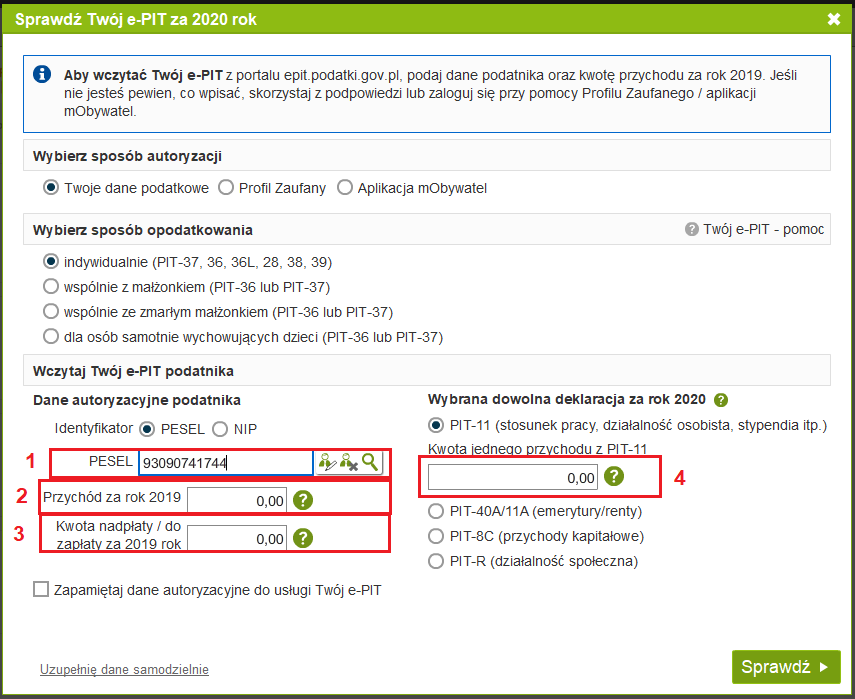Choose Aplikacja mObywatel authorization option

pyautogui.click(x=346, y=187)
